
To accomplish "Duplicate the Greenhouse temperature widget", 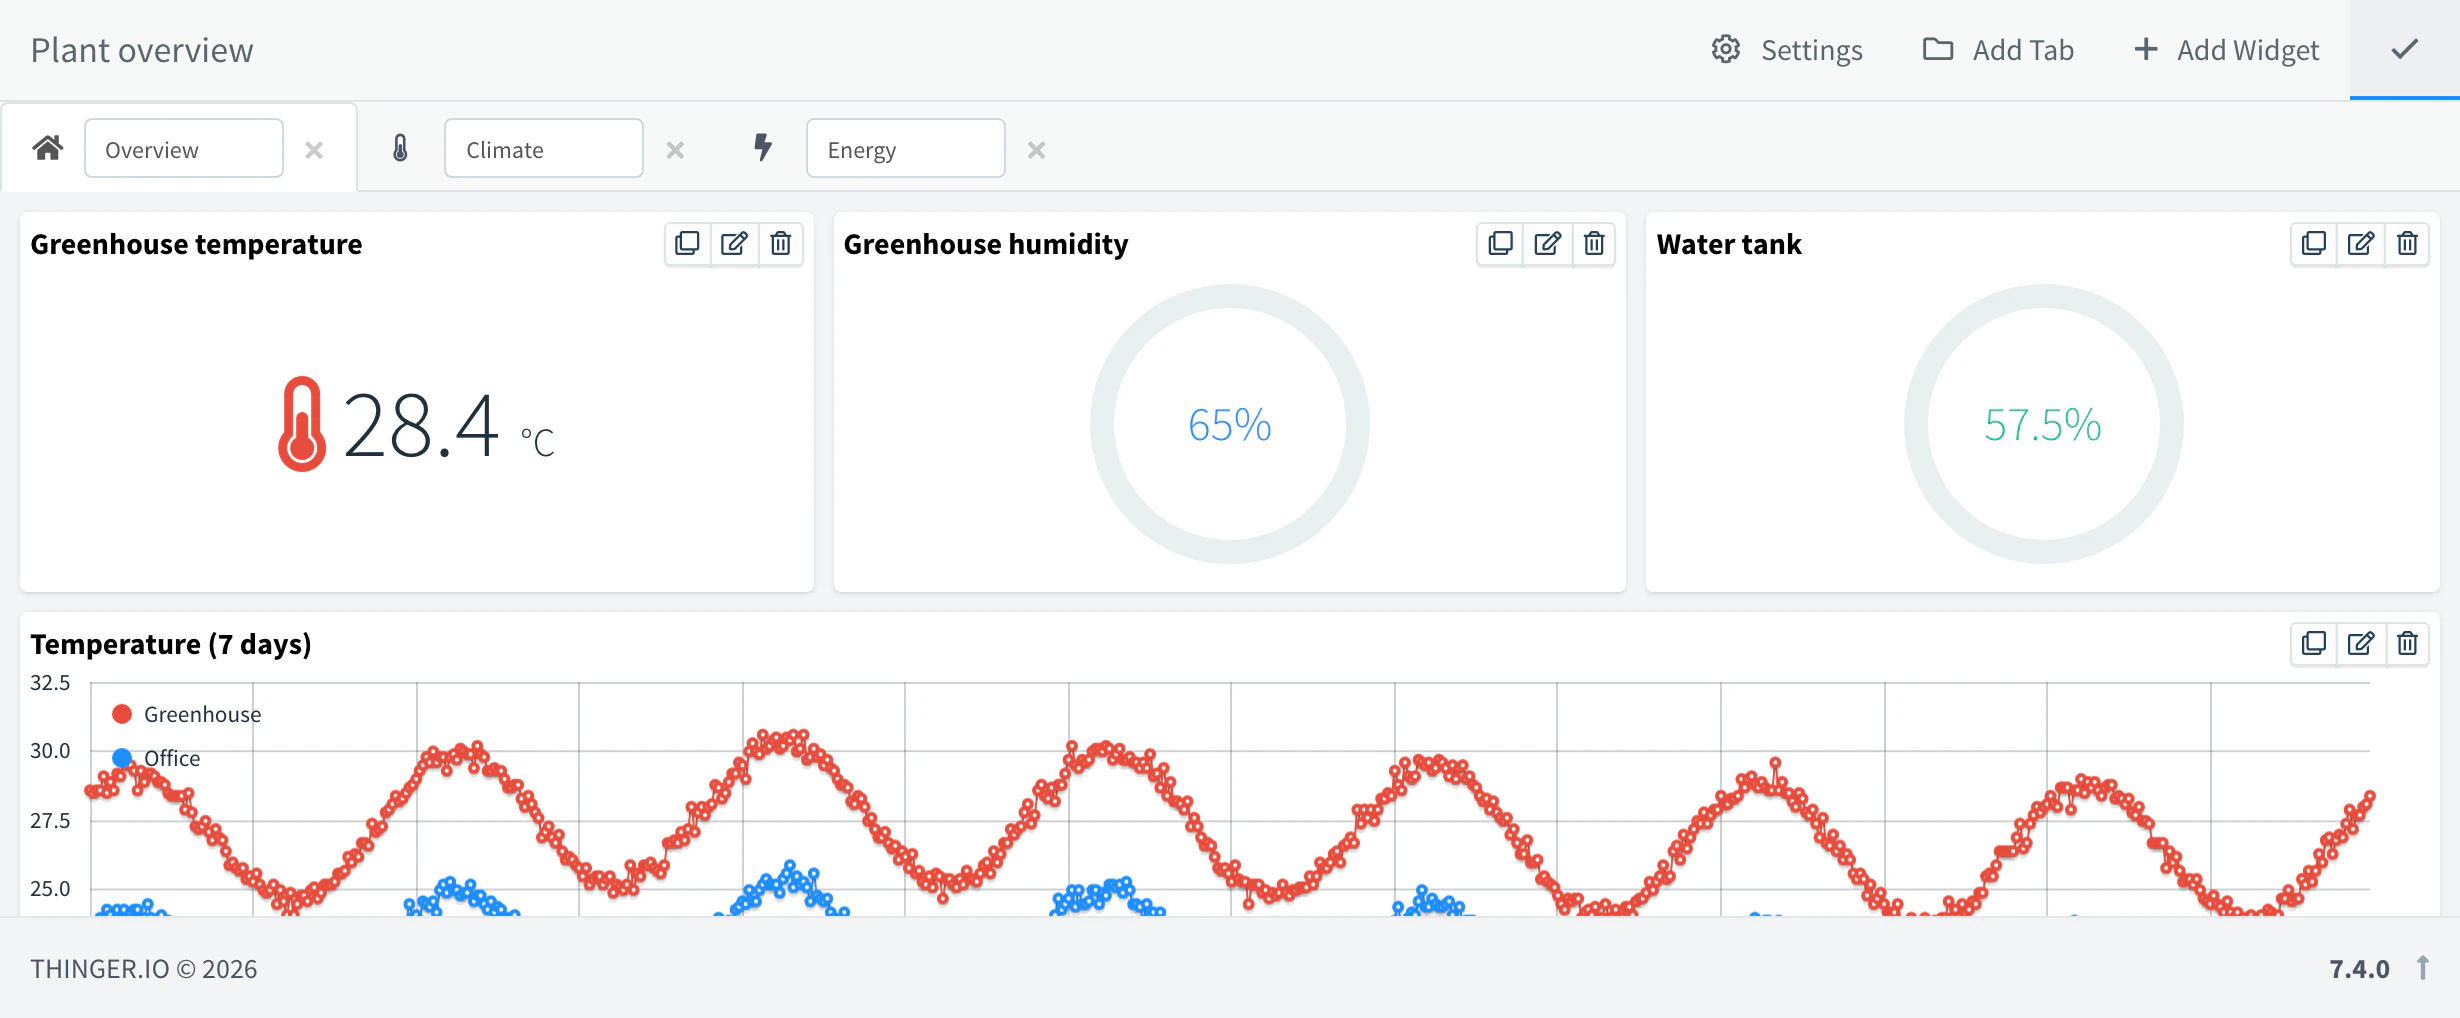I will pos(687,243).
